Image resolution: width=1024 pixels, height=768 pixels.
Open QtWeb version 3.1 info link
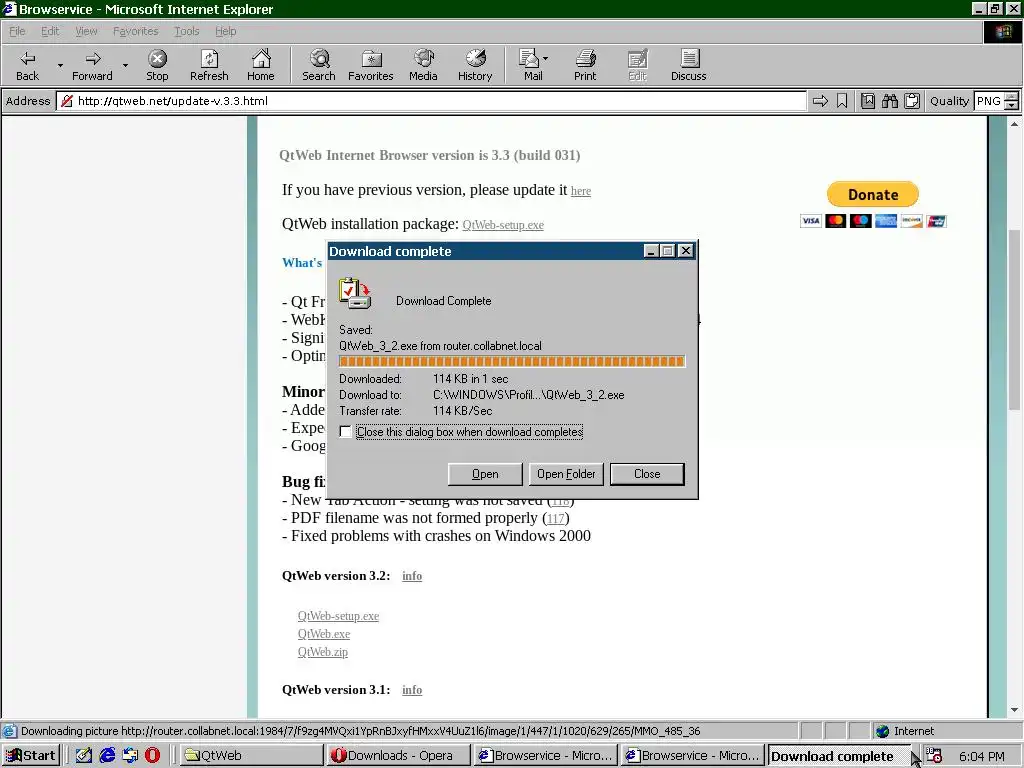point(412,690)
